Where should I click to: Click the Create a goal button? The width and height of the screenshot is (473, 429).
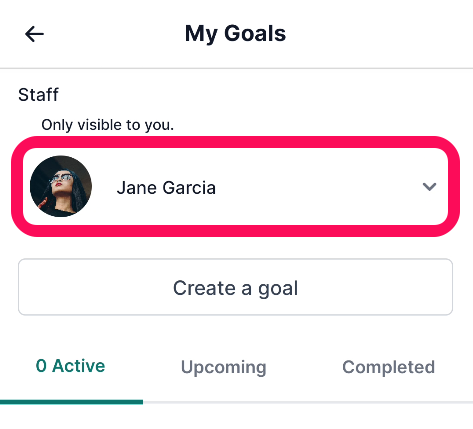pos(236,287)
